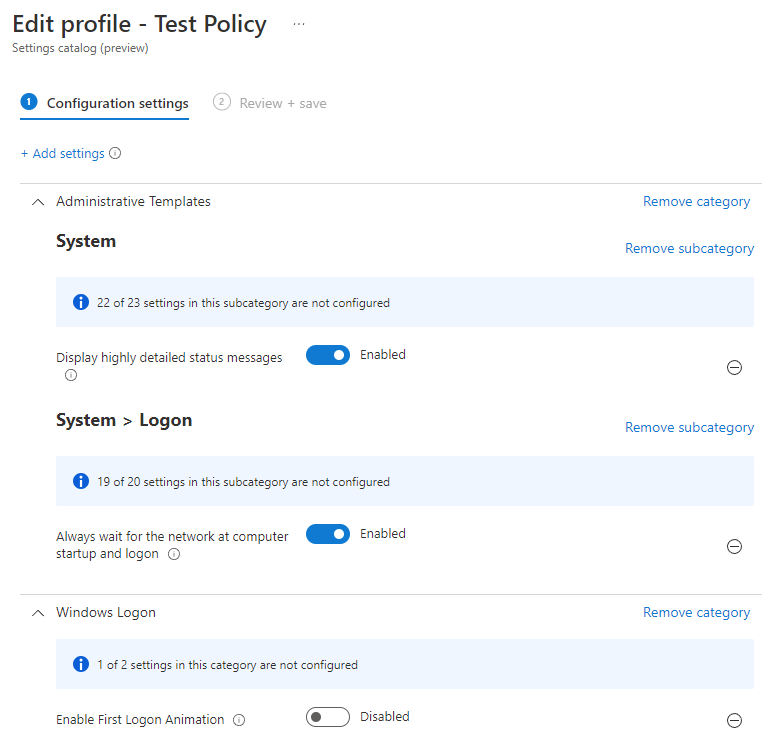Show info for Display highly detailed status messages
777x749 pixels.
point(71,375)
